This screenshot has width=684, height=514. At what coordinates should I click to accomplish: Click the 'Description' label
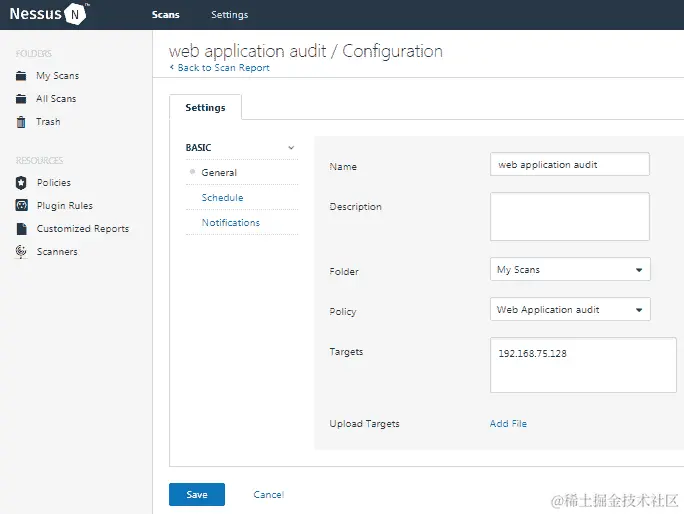[x=356, y=206]
